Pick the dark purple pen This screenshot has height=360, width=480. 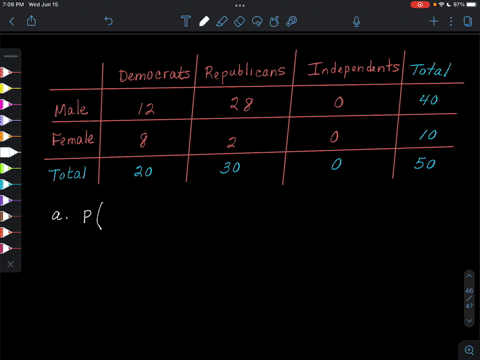(x=9, y=200)
